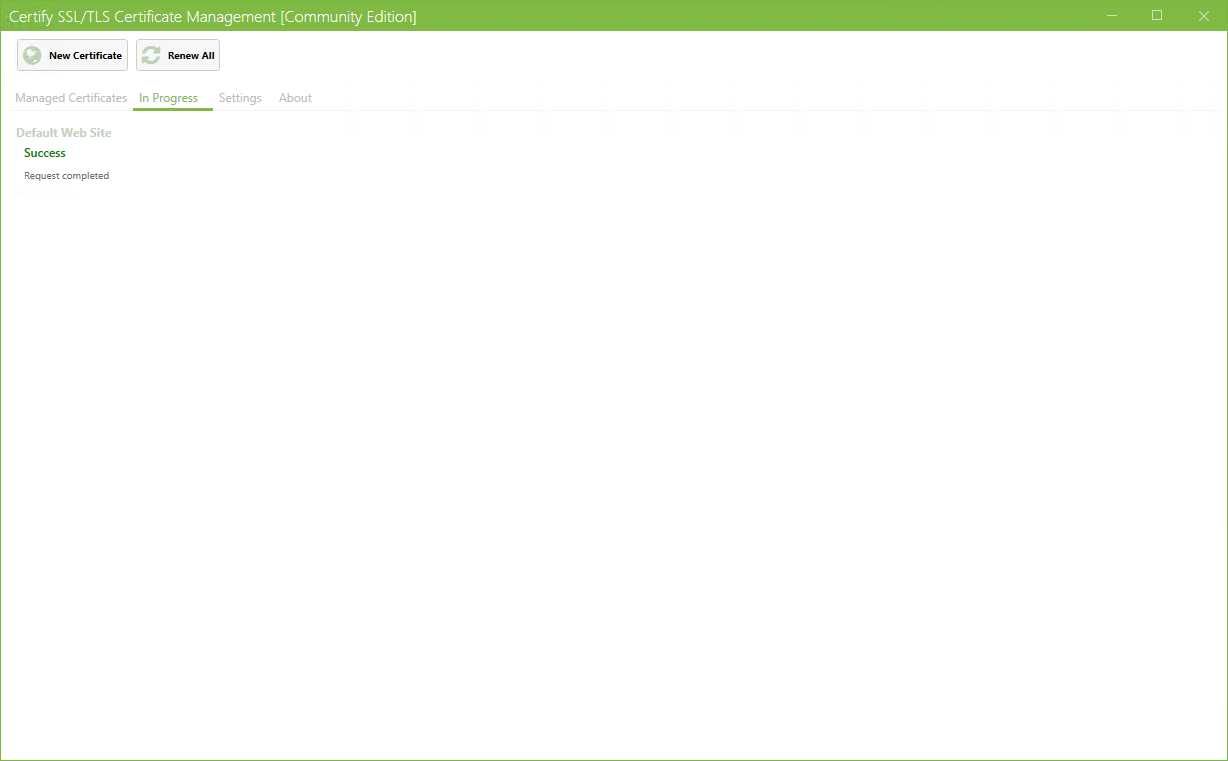Click the Renew All refresh arrows icon
Image resolution: width=1228 pixels, height=761 pixels.
(151, 56)
